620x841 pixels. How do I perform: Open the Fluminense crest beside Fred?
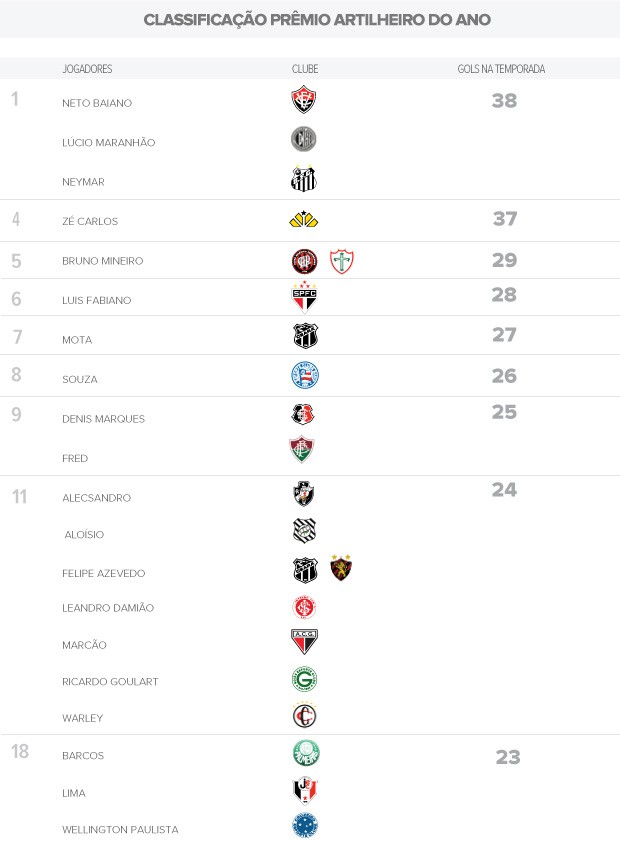(302, 449)
